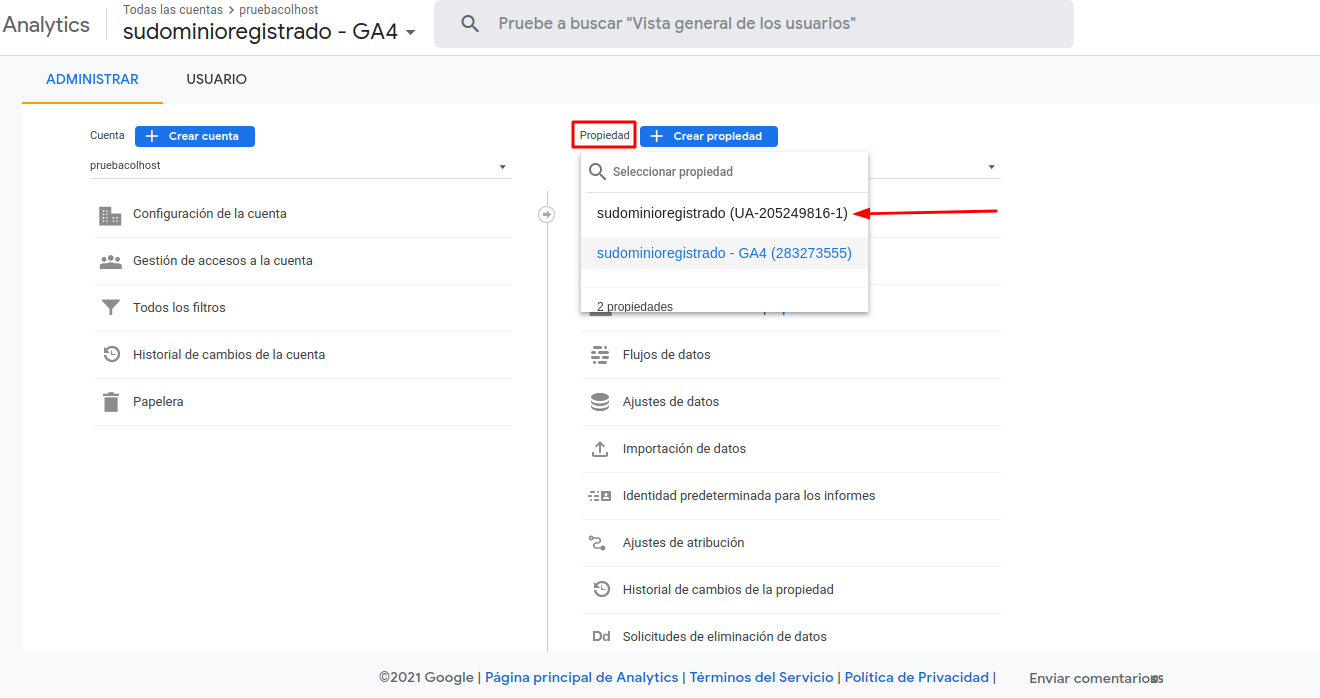Viewport: 1320px width, 698px height.
Task: Click the Crear propiedad button
Action: click(x=709, y=136)
